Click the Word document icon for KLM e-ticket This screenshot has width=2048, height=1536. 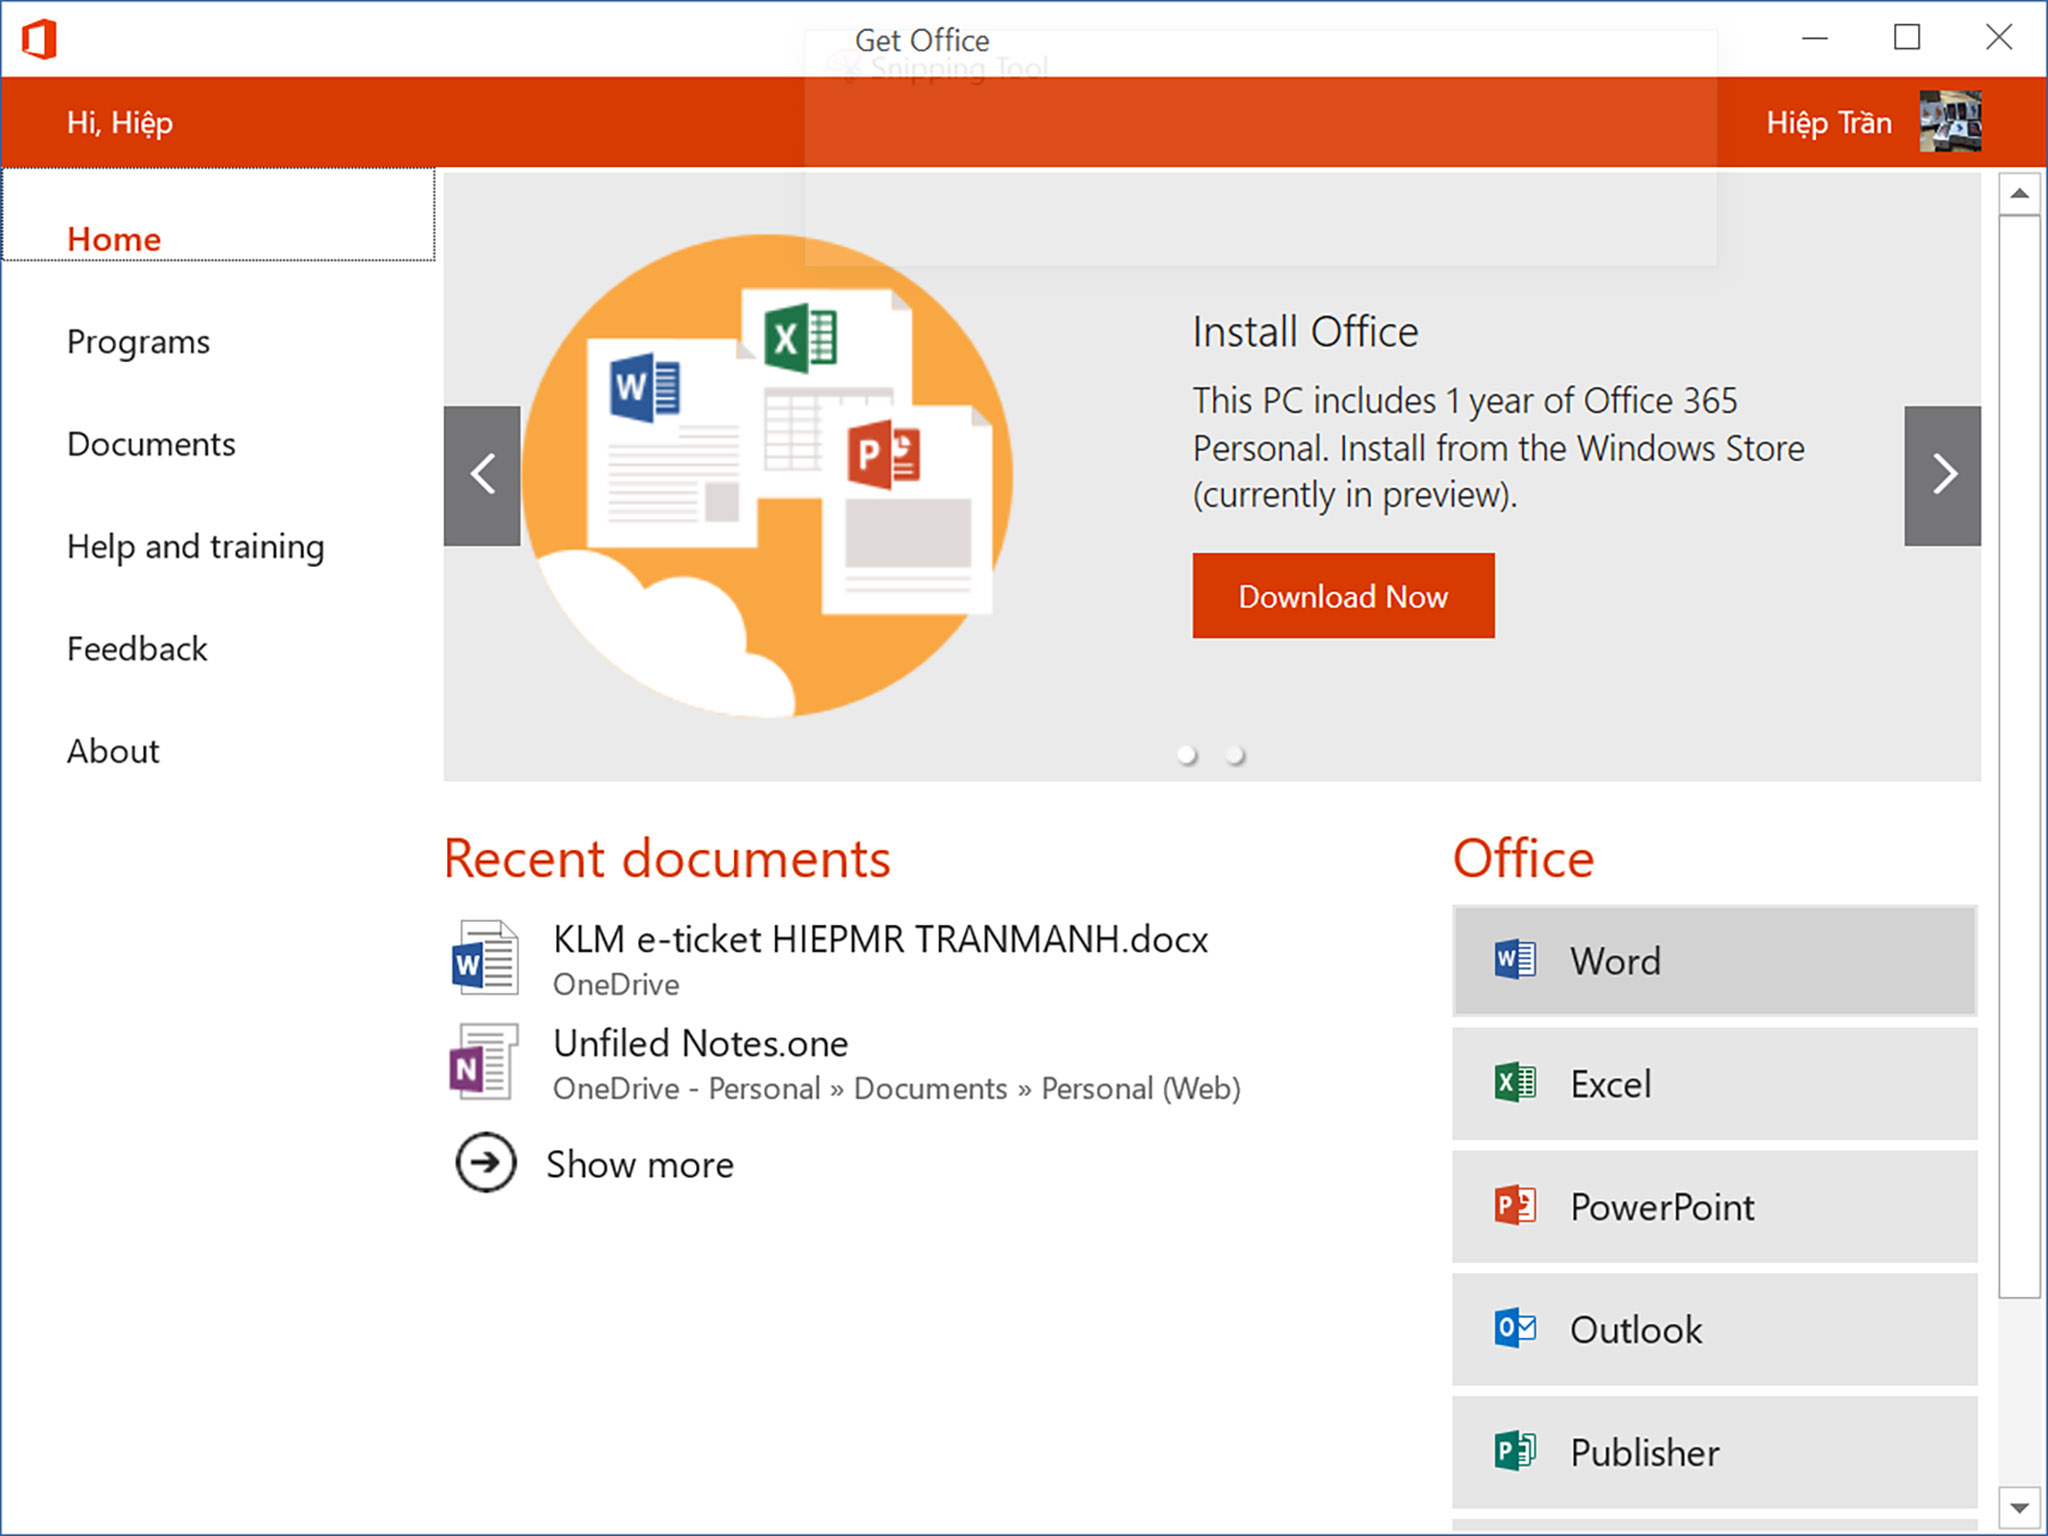485,957
